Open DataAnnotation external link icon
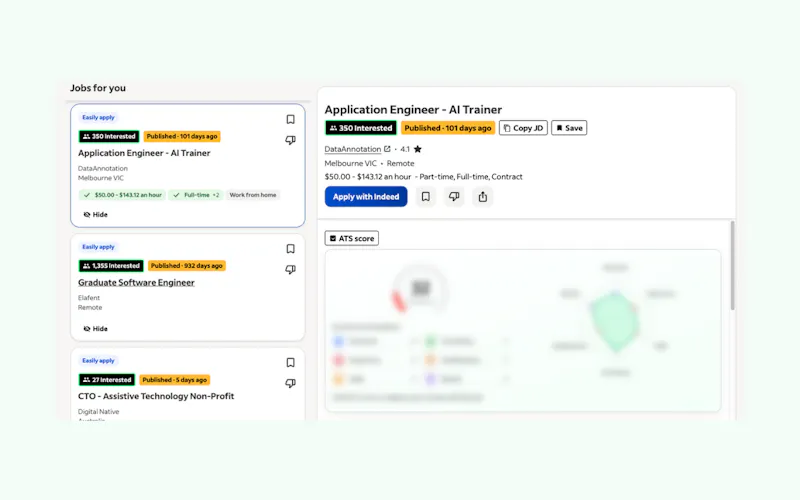The height and width of the screenshot is (500, 800). point(387,149)
